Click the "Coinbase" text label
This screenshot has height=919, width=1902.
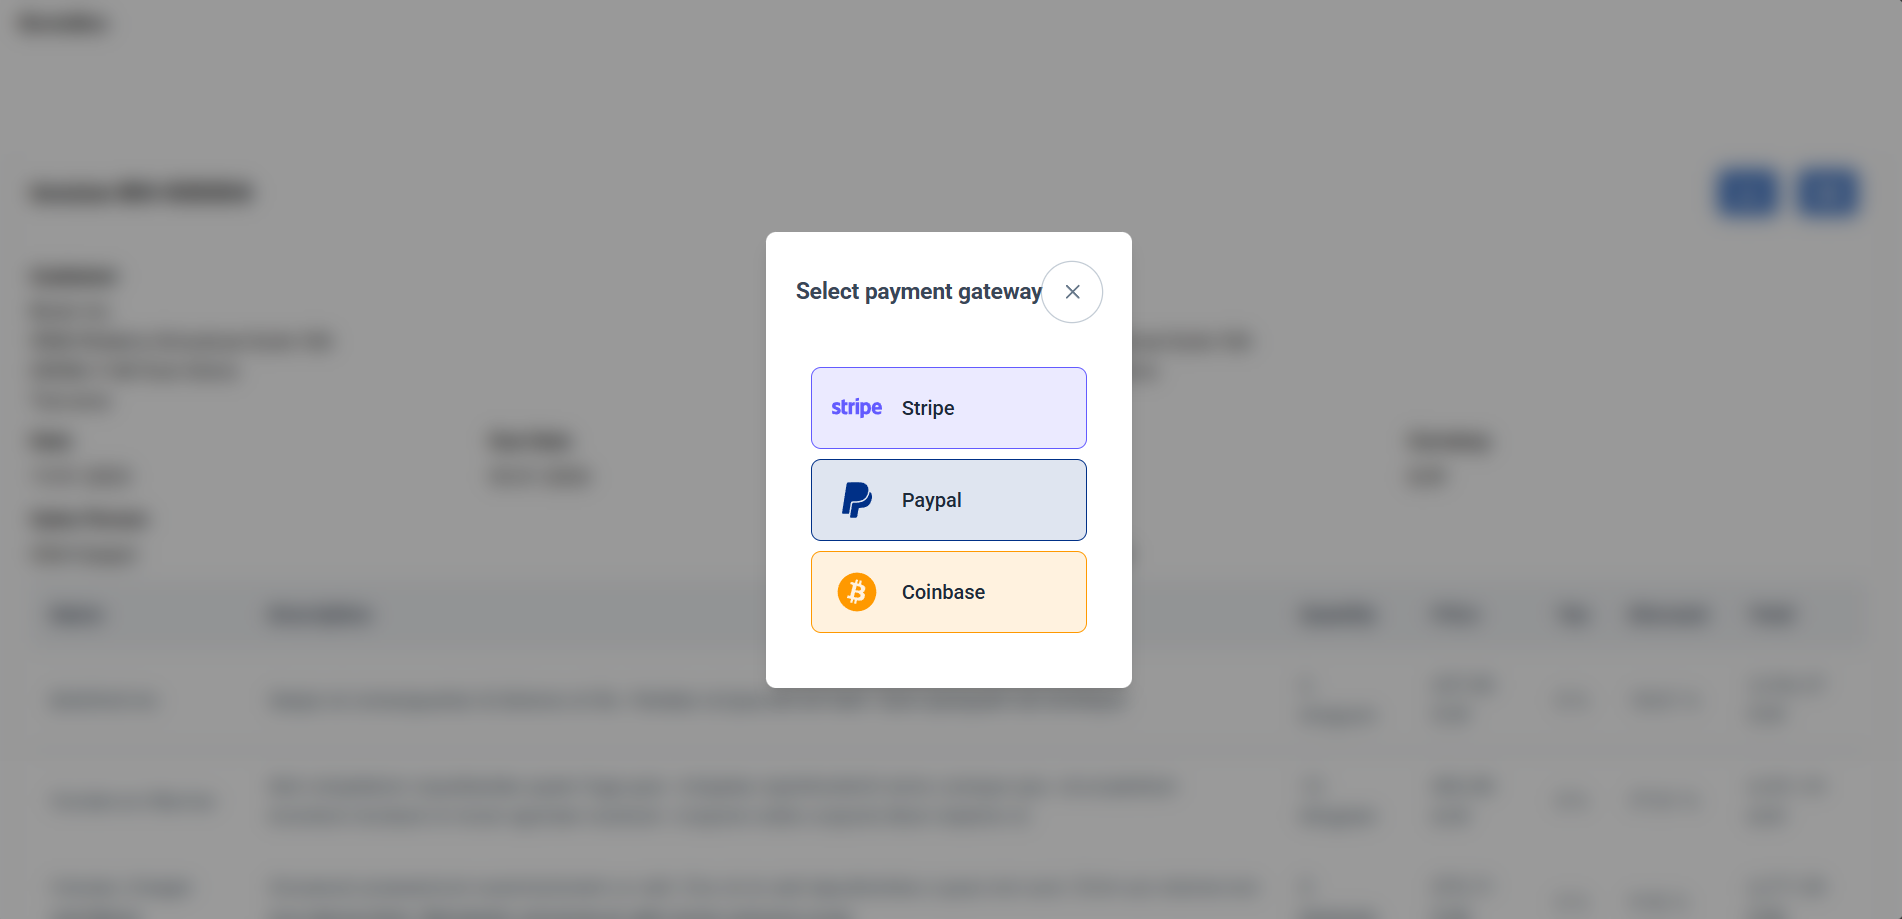point(943,592)
